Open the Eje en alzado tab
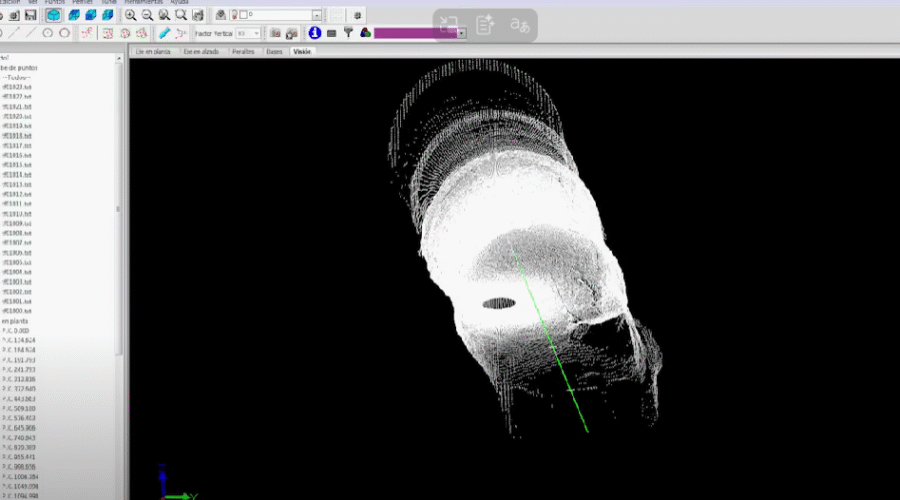The image size is (900, 500). [x=200, y=51]
